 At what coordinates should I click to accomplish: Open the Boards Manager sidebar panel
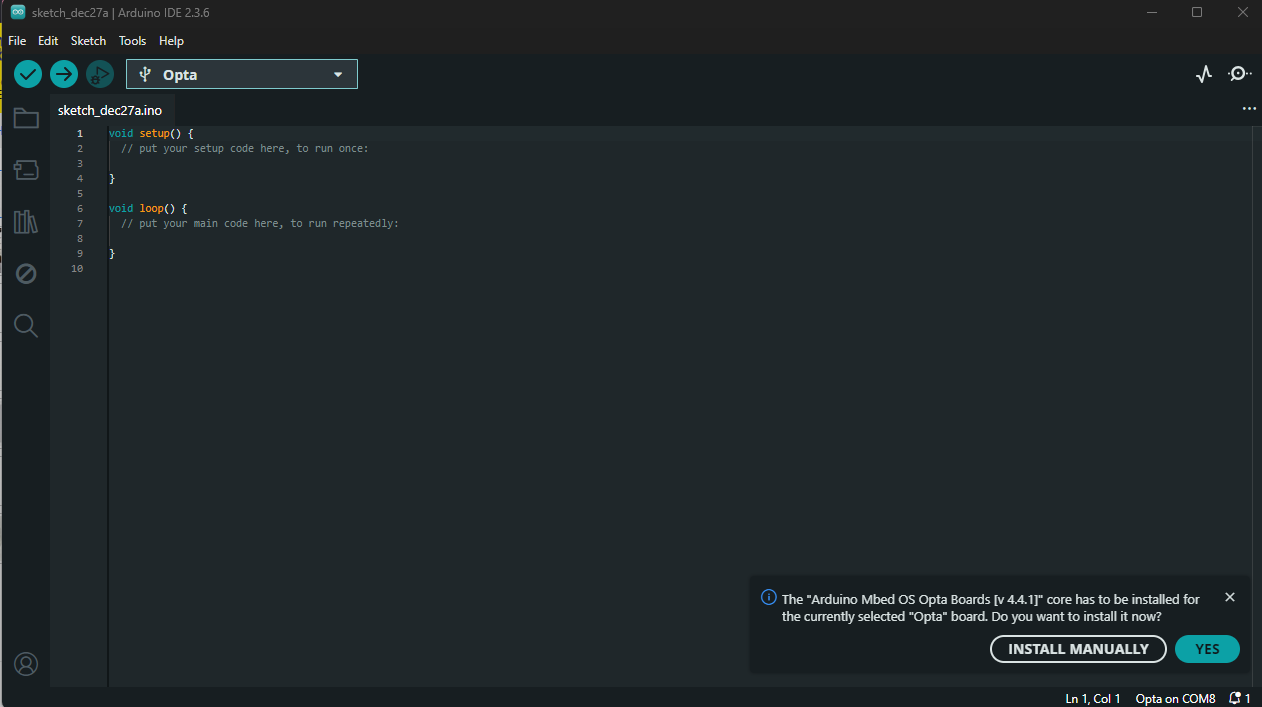[x=26, y=170]
